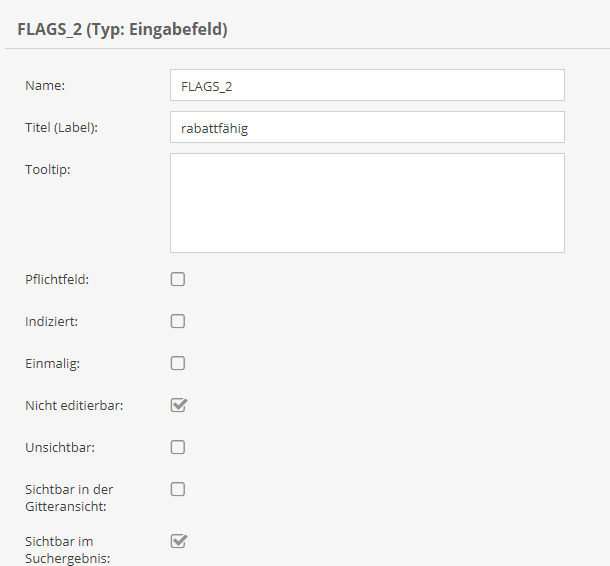The height and width of the screenshot is (566, 610).
Task: Enable Sichtbar in der Gitteransicht checkbox
Action: pos(178,489)
